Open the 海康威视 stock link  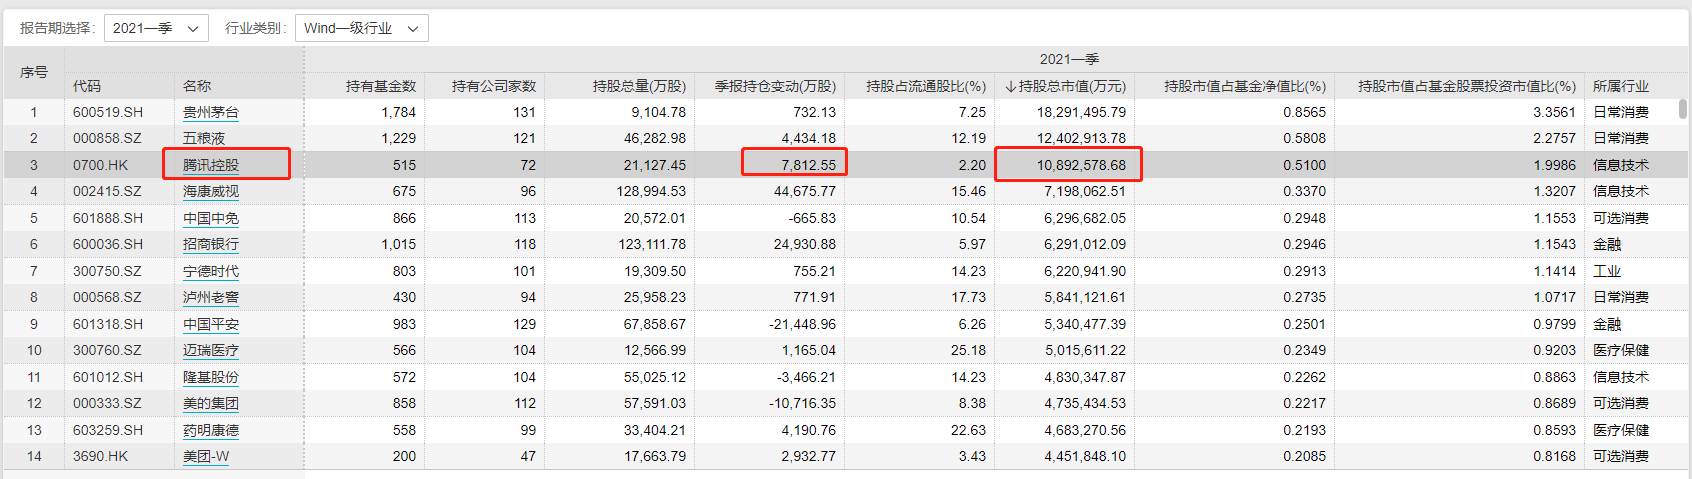(x=211, y=191)
